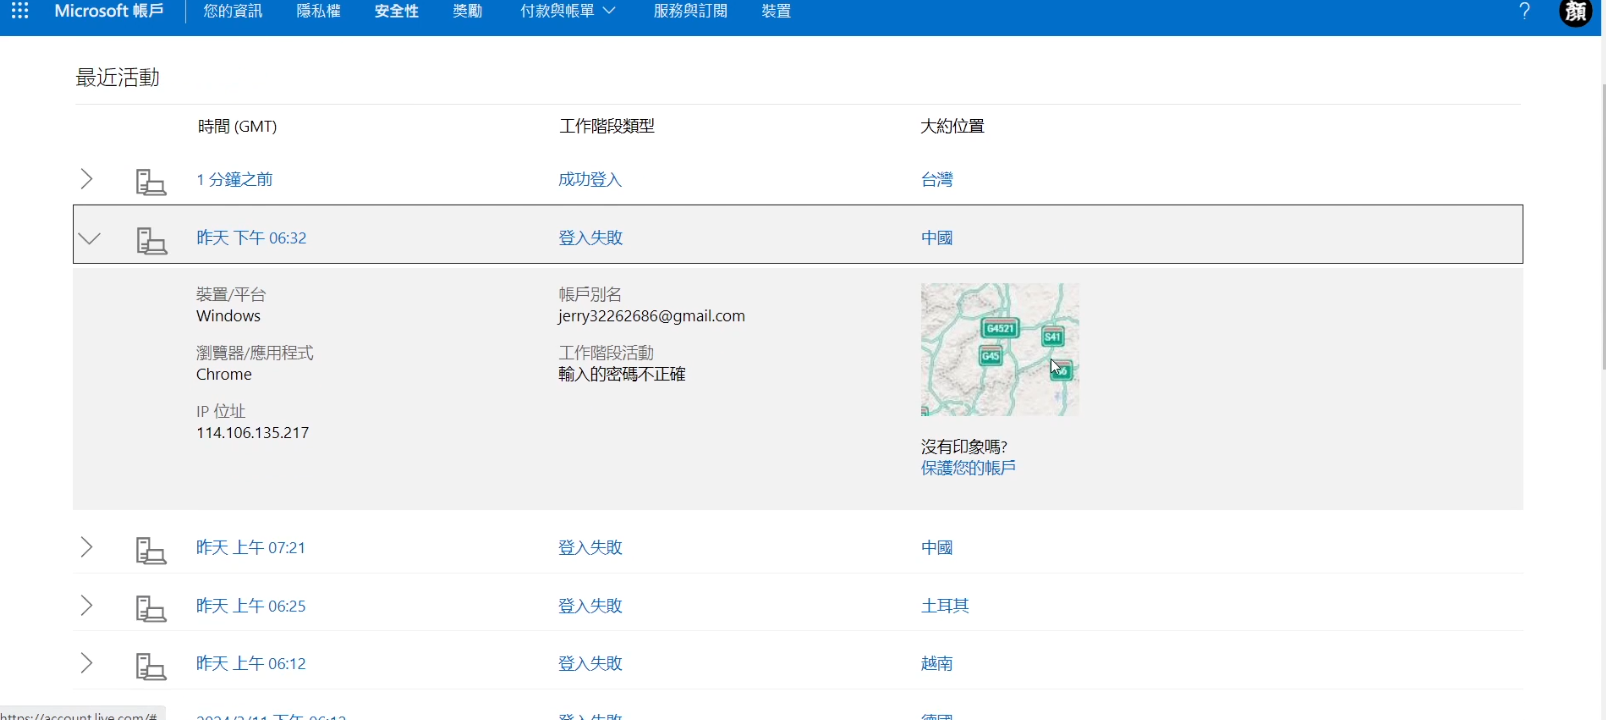The height and width of the screenshot is (720, 1606).
Task: Click 中國 location in the 下午 06:32 row
Action: pyautogui.click(x=937, y=238)
